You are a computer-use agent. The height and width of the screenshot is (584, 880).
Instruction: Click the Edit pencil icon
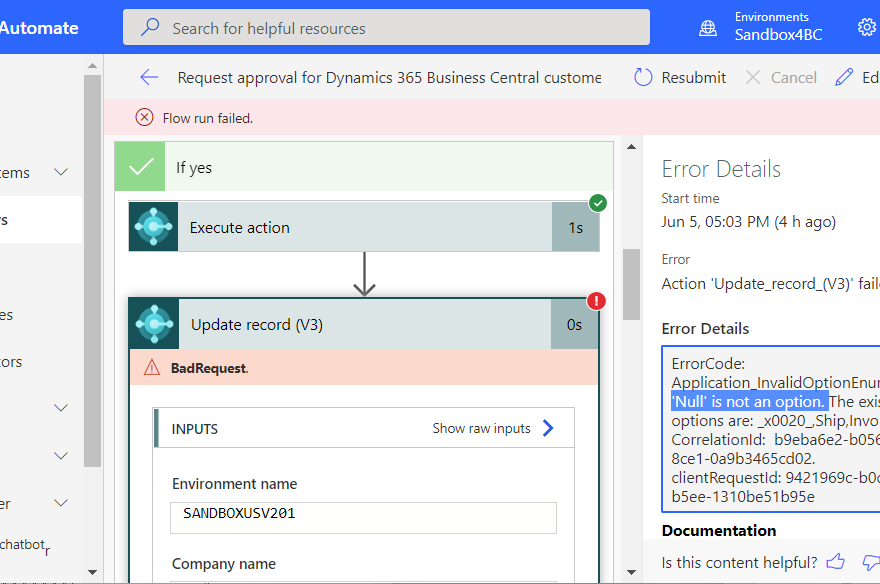coord(844,77)
